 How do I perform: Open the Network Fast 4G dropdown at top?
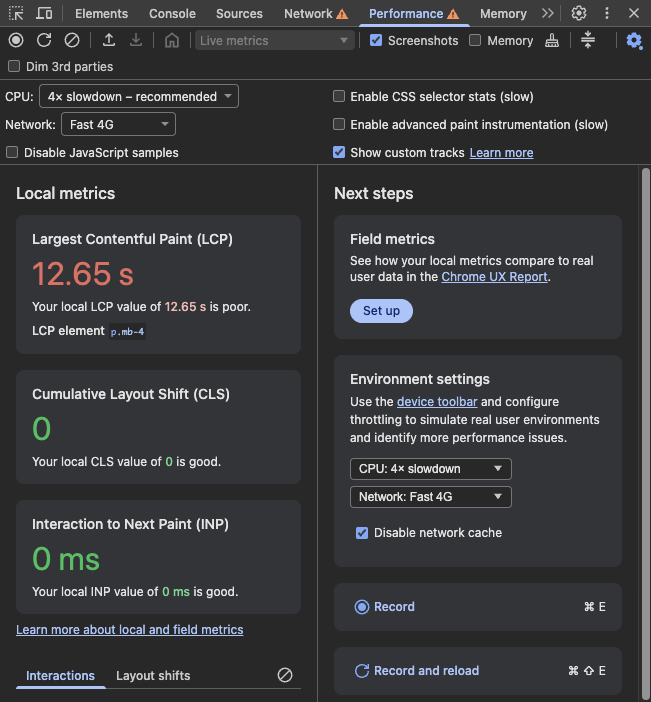(118, 124)
